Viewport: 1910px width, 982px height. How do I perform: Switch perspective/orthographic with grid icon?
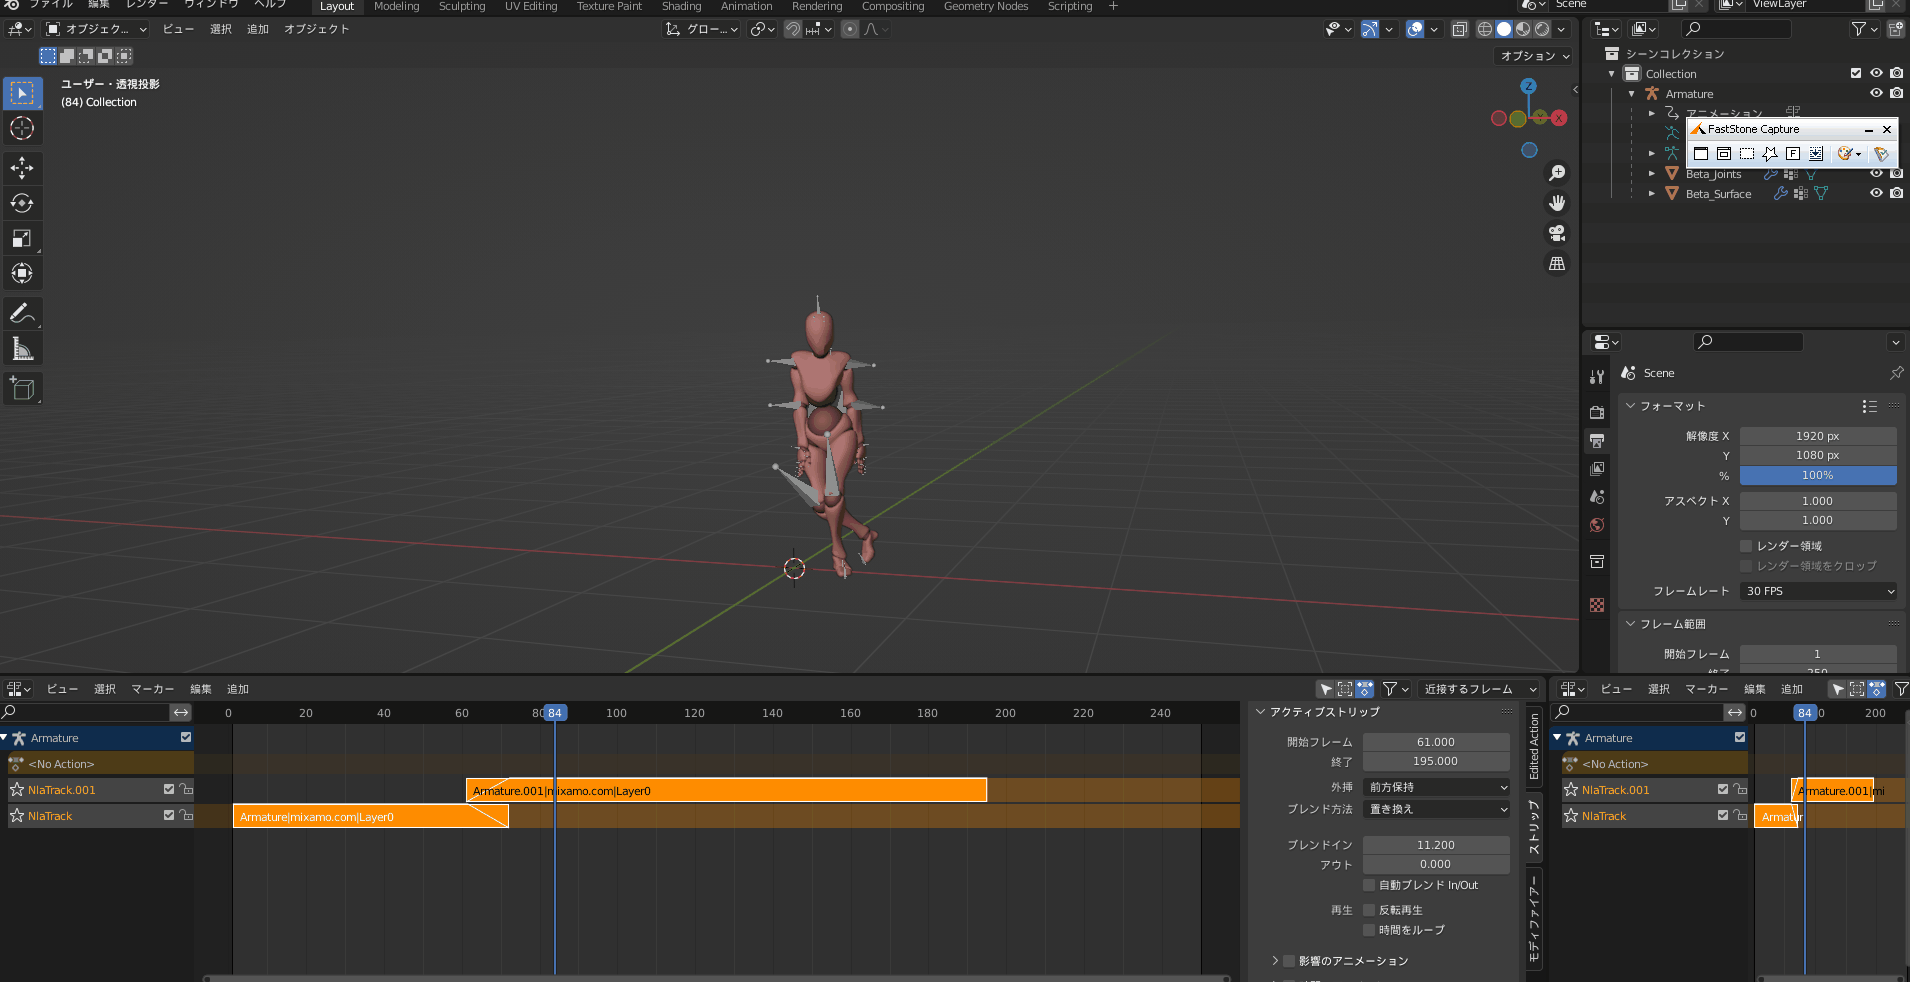(1557, 264)
